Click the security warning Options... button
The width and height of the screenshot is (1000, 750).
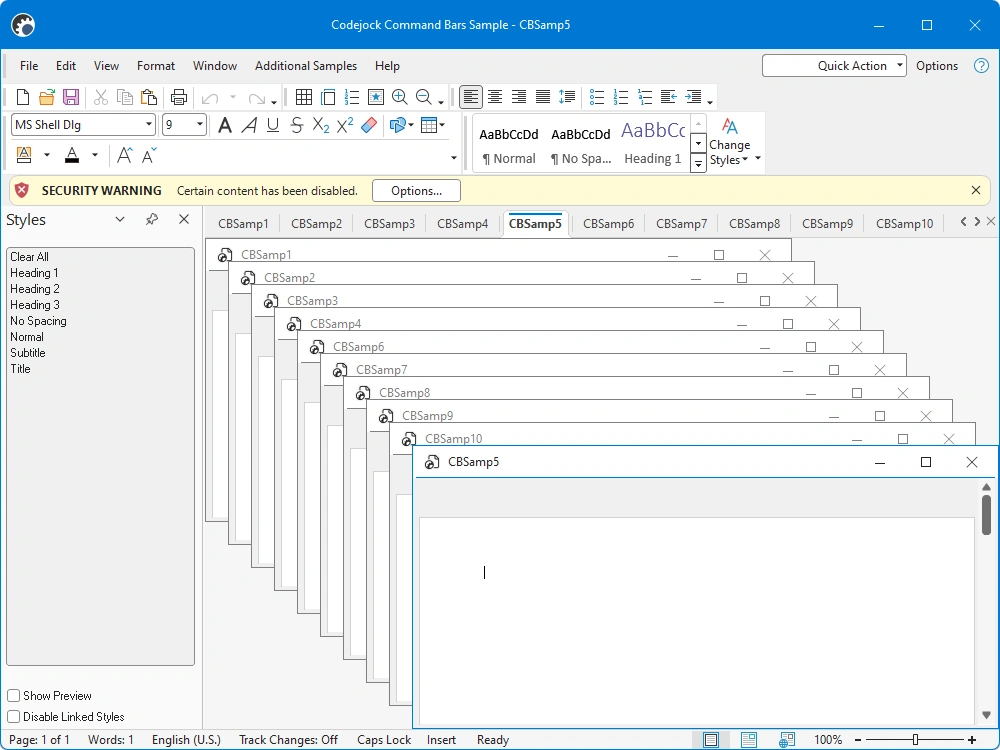416,191
